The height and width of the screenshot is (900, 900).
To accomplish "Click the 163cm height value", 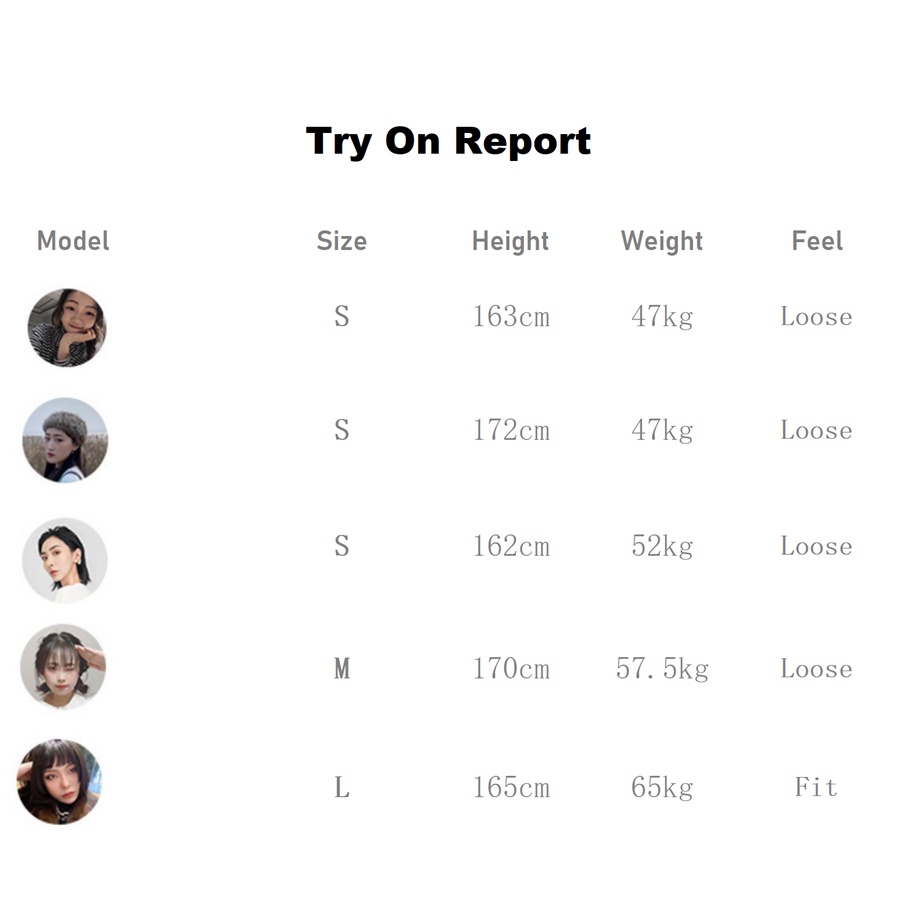I will pyautogui.click(x=511, y=317).
